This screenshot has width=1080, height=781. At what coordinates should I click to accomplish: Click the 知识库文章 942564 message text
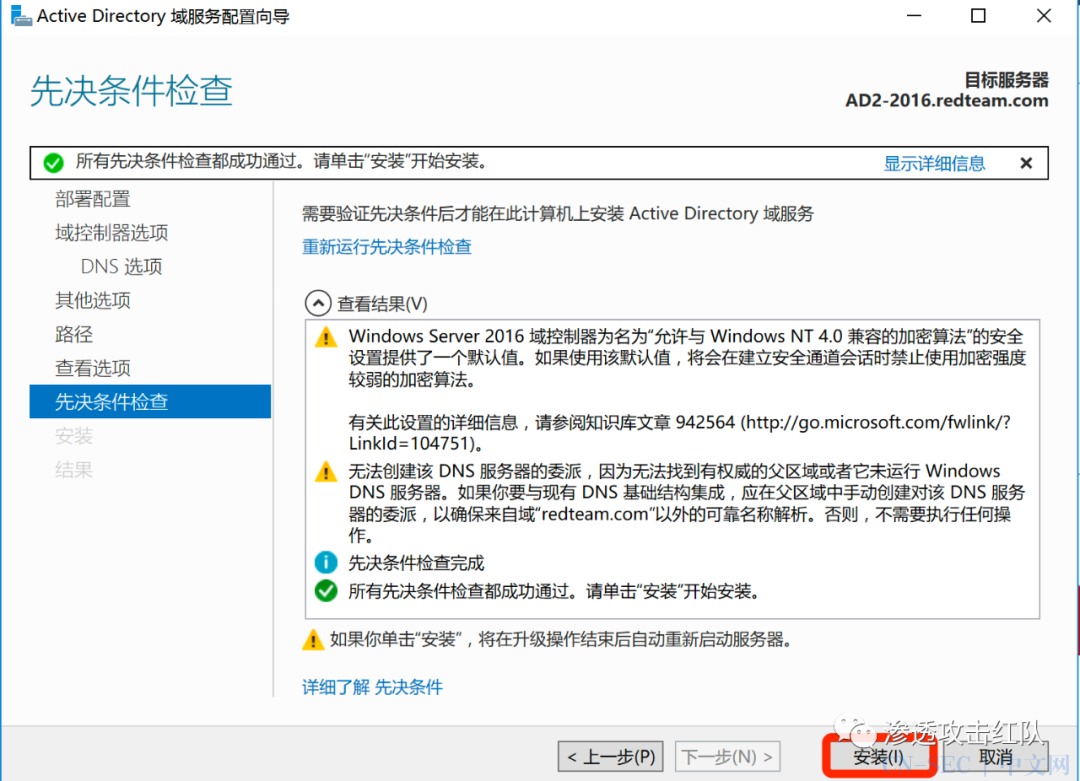click(x=679, y=433)
